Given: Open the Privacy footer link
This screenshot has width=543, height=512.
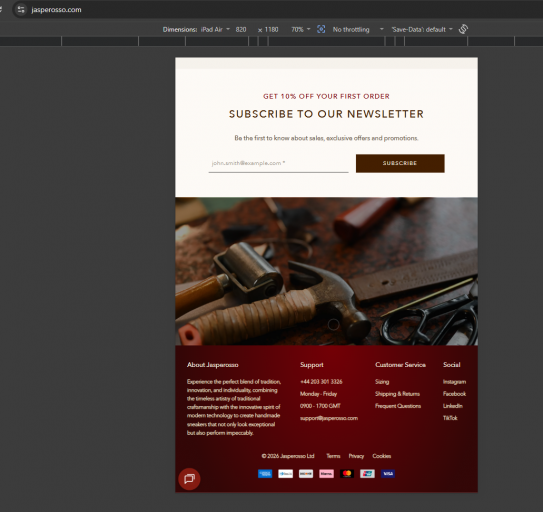Looking at the screenshot, I should click(356, 456).
